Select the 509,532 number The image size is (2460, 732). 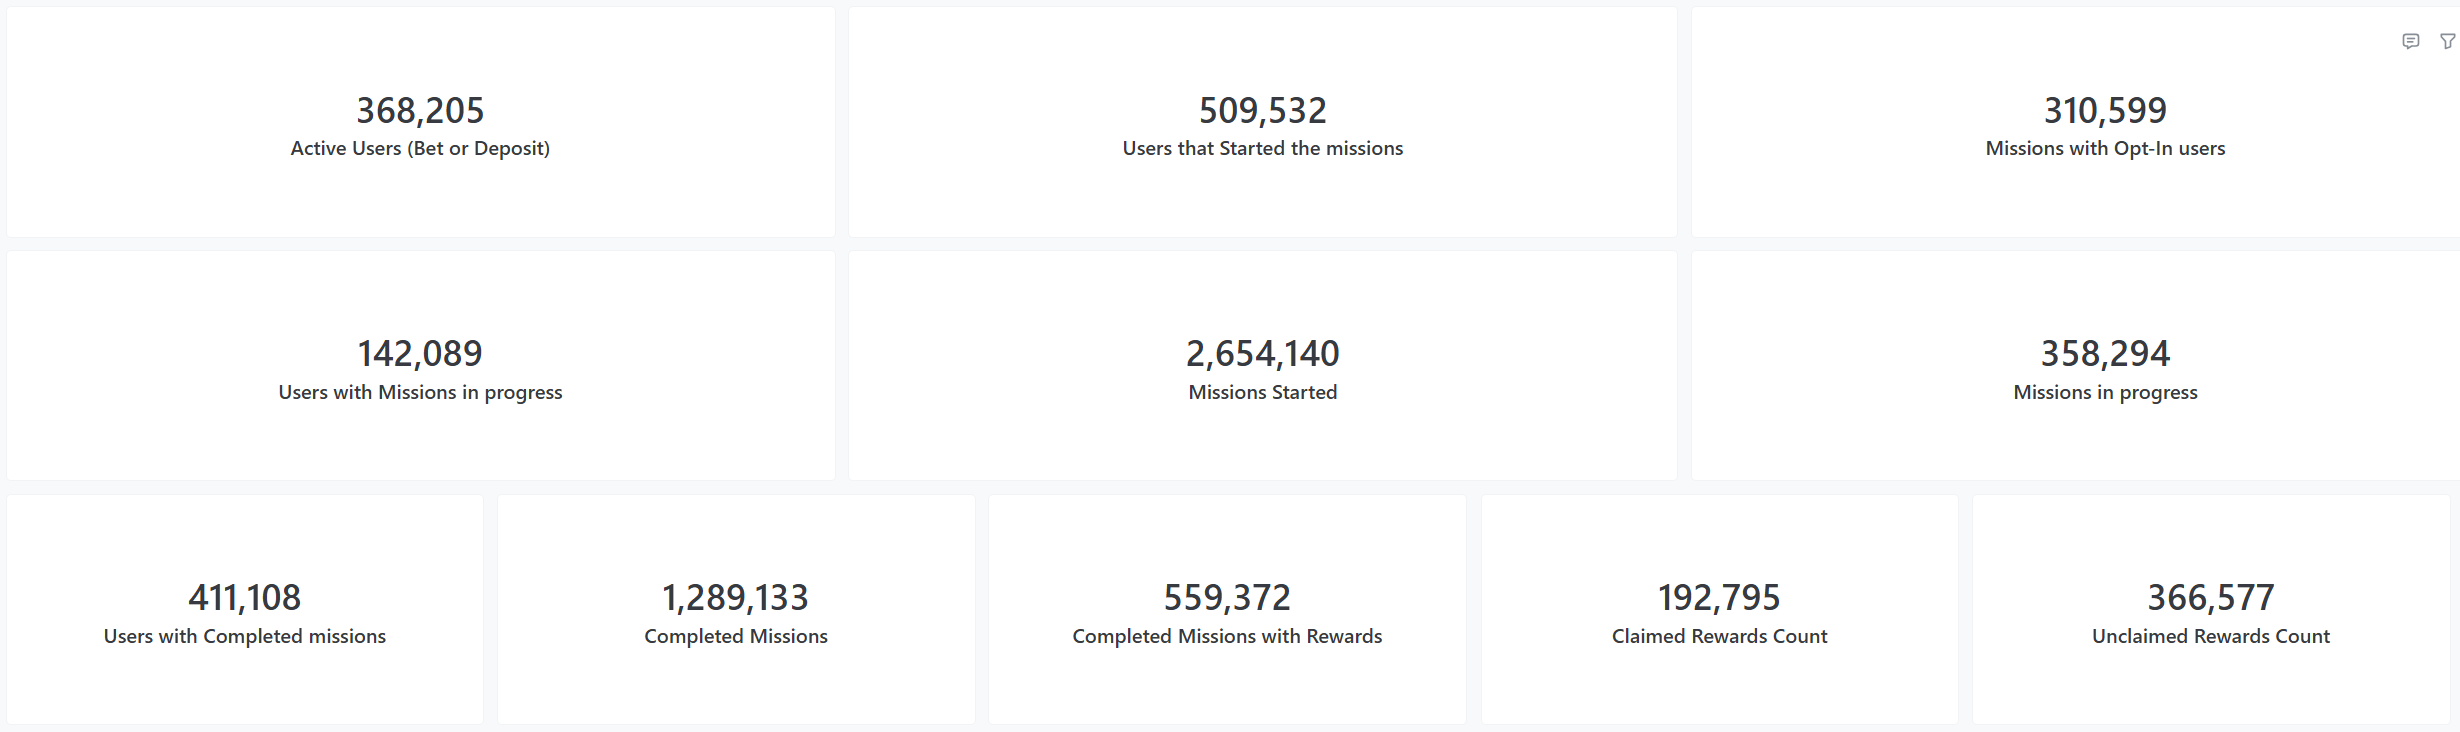click(1262, 110)
